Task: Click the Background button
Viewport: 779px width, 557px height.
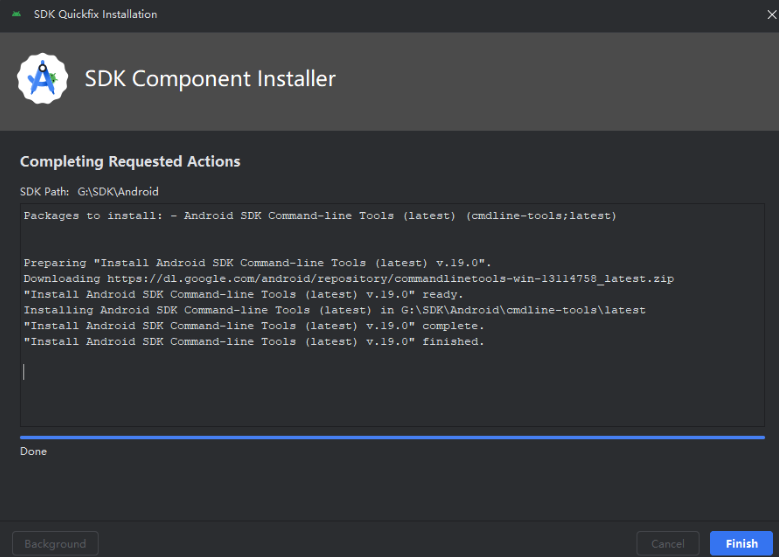Action: coord(55,544)
